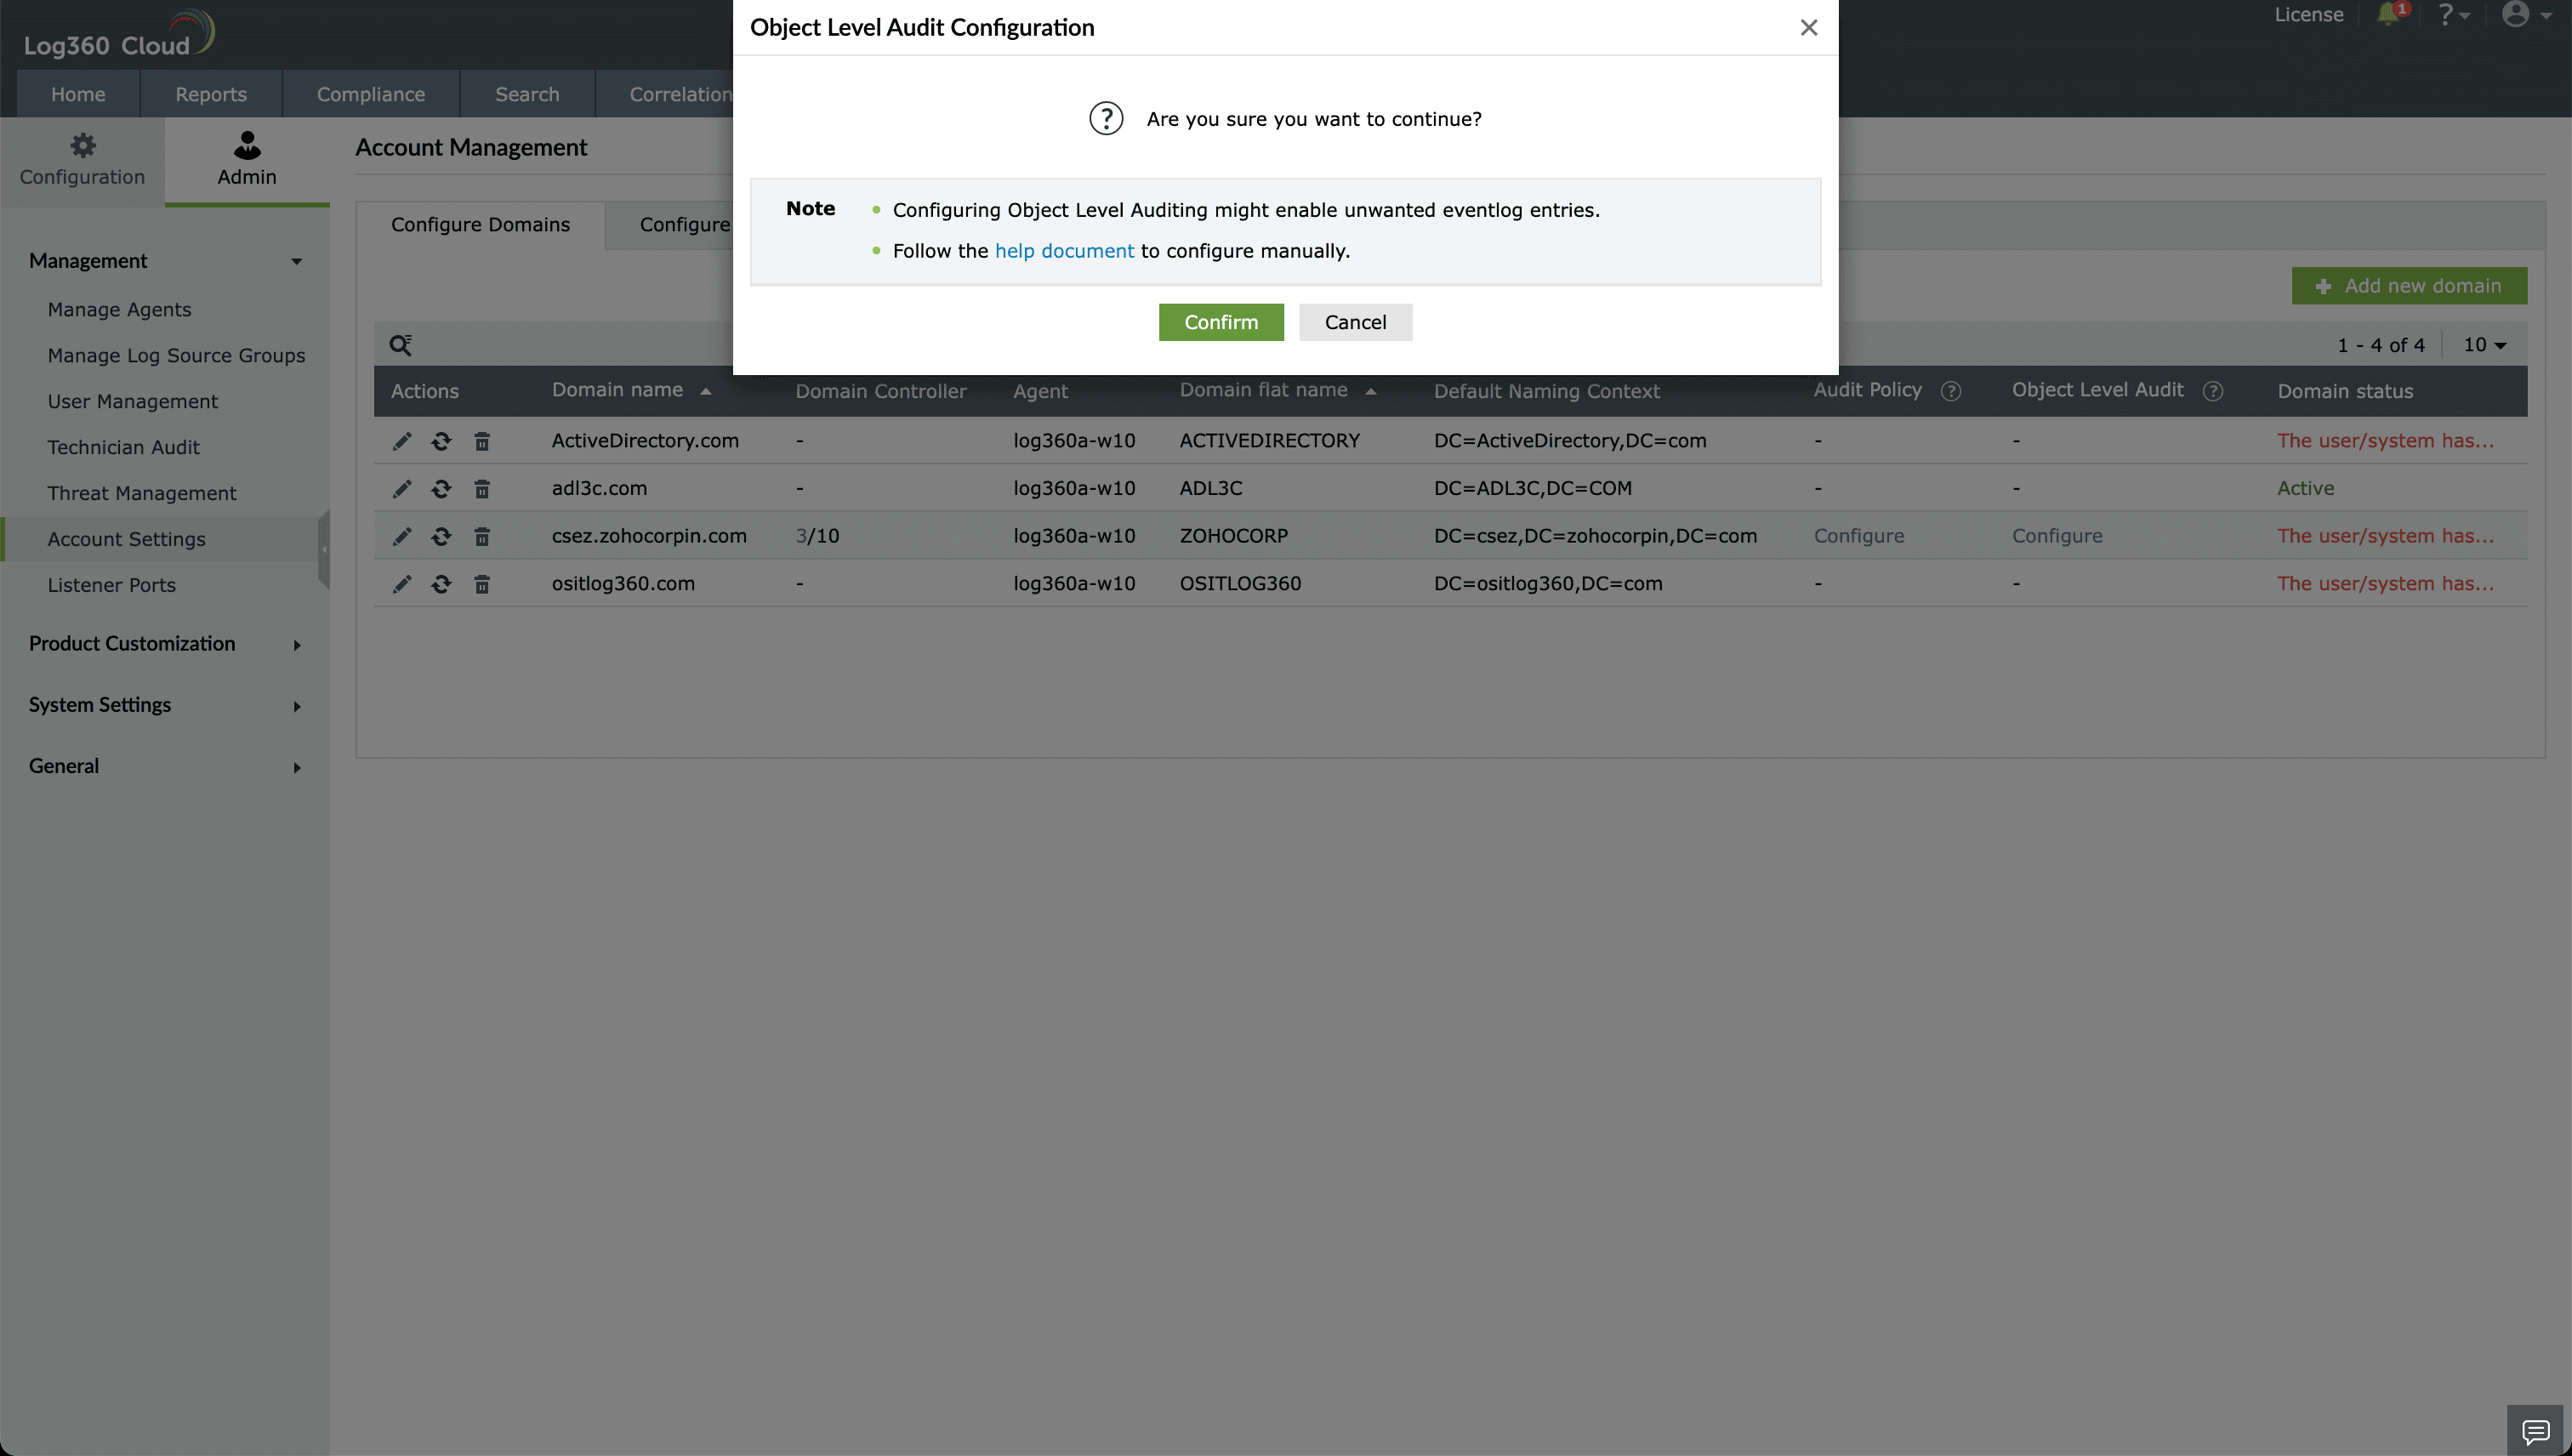Image resolution: width=2572 pixels, height=1456 pixels.
Task: Click the help document link in the note
Action: (1063, 249)
